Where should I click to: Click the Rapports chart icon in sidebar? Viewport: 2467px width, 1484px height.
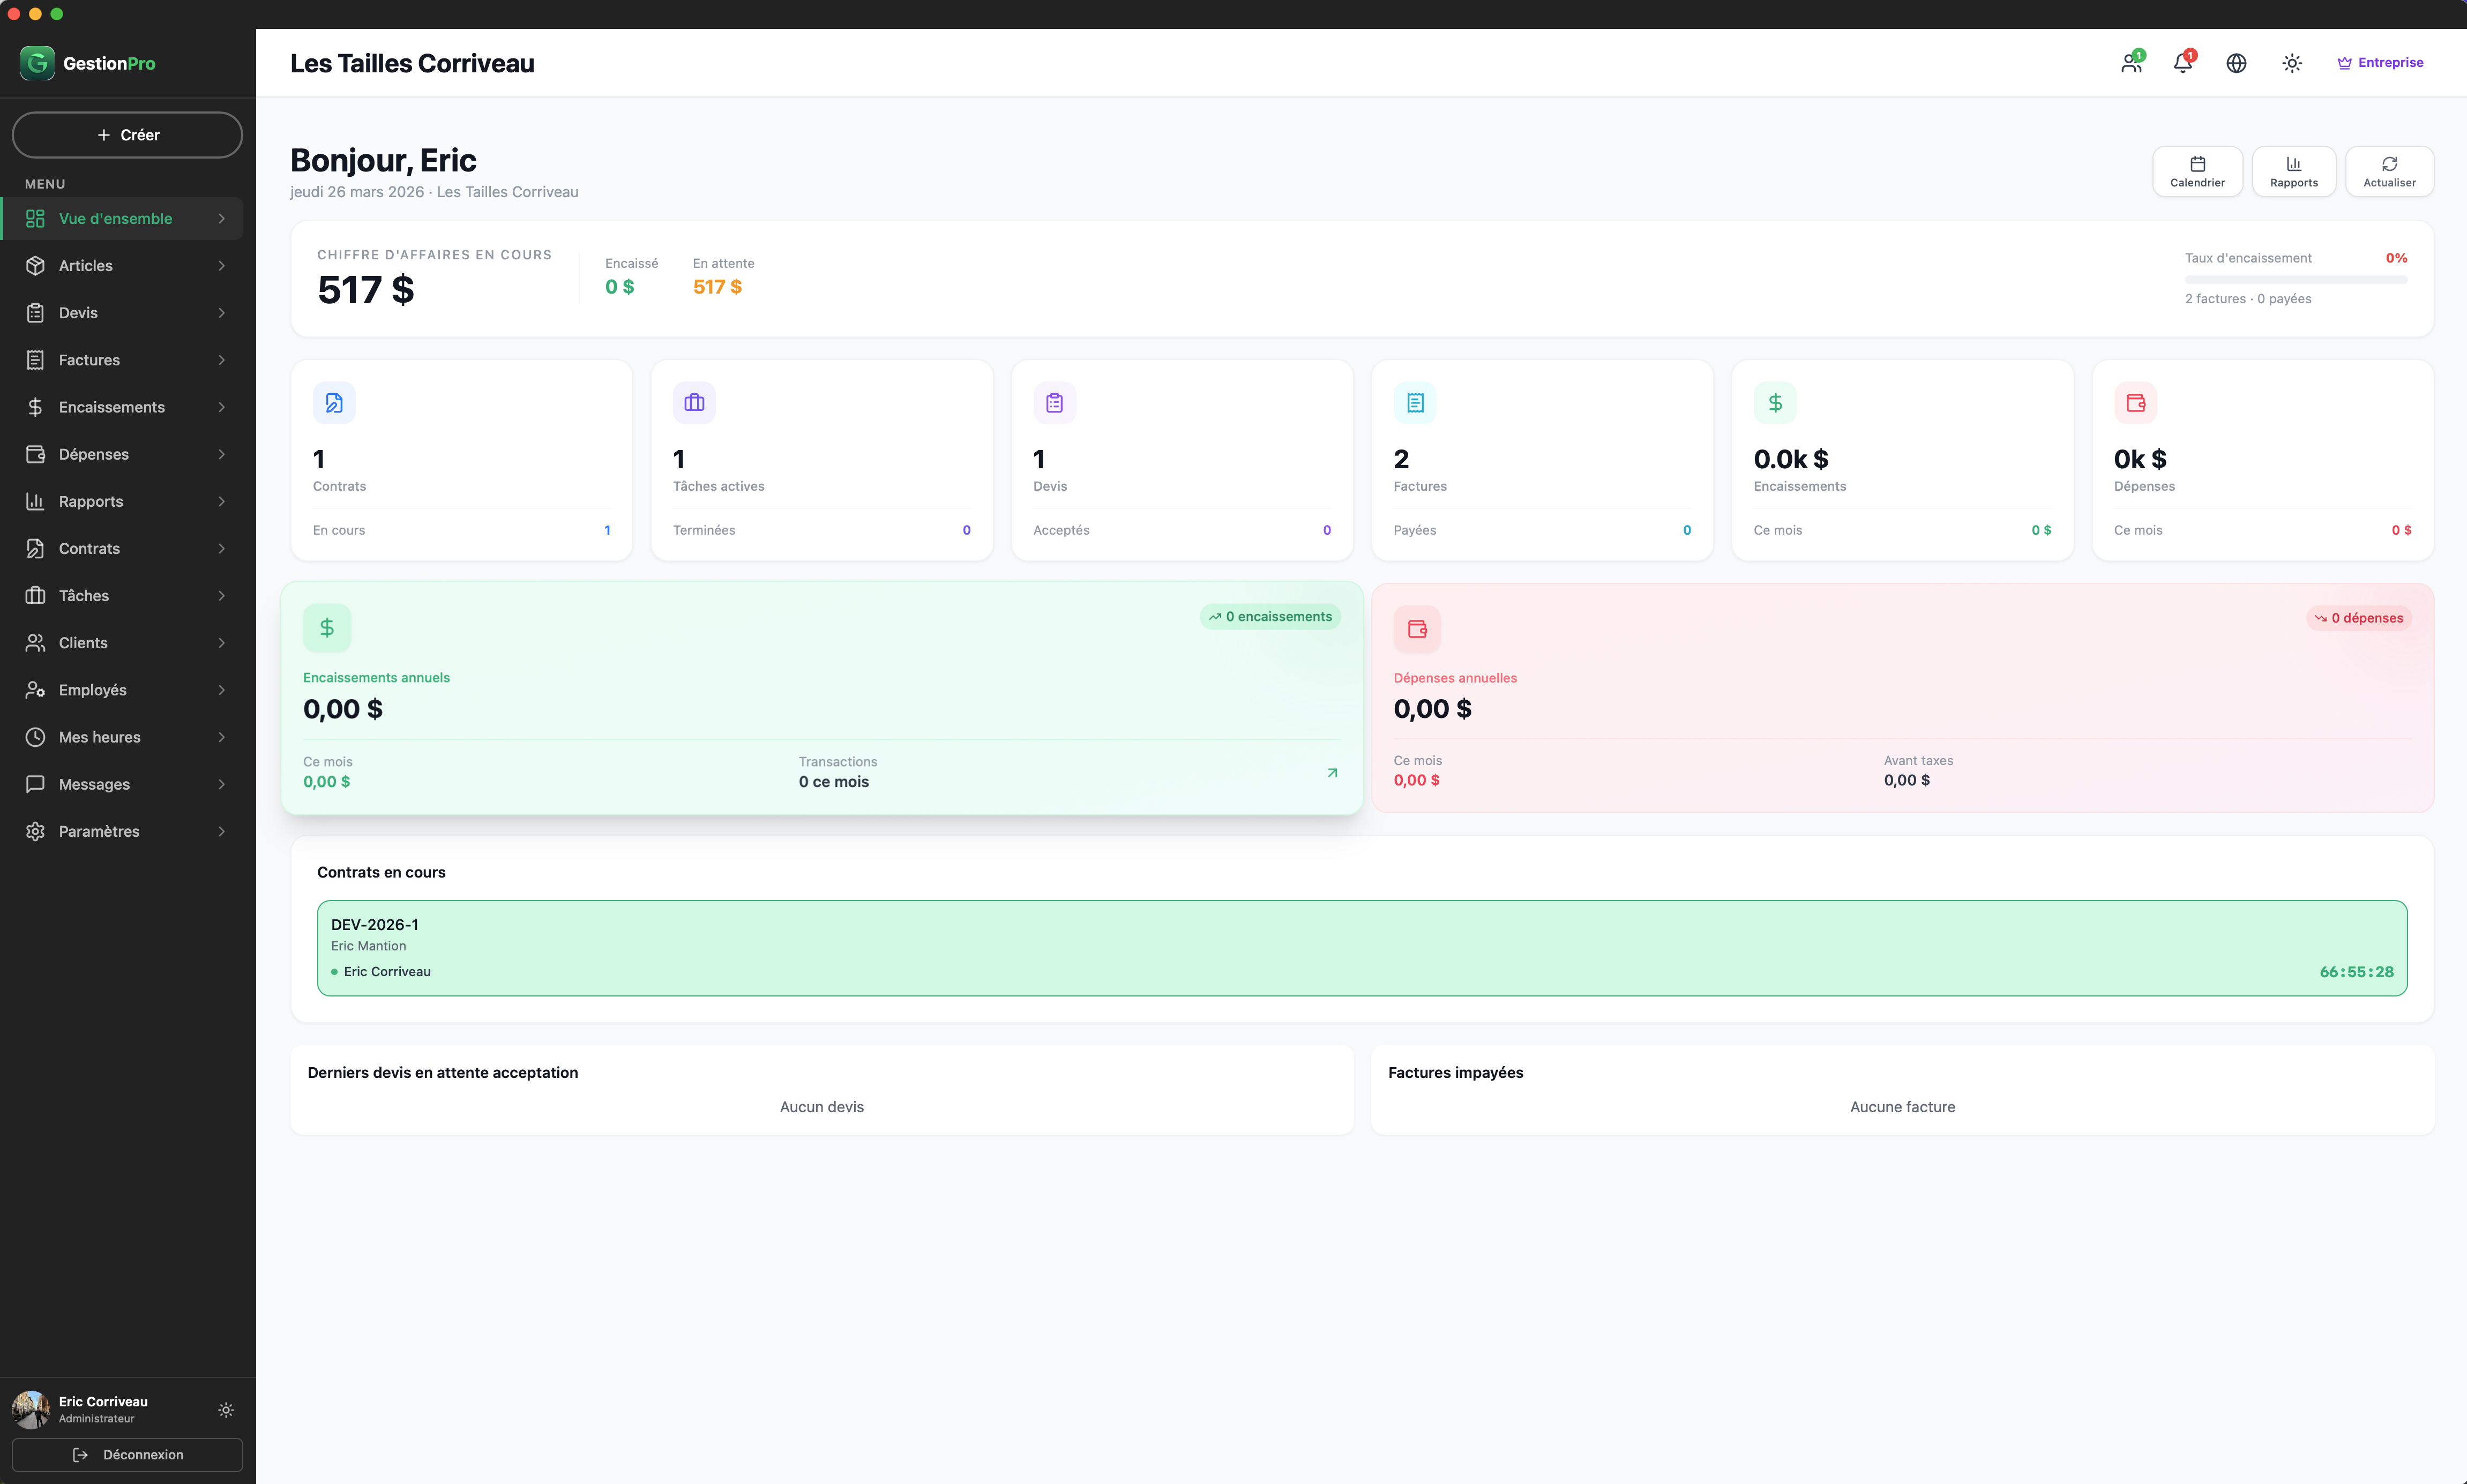[x=35, y=501]
